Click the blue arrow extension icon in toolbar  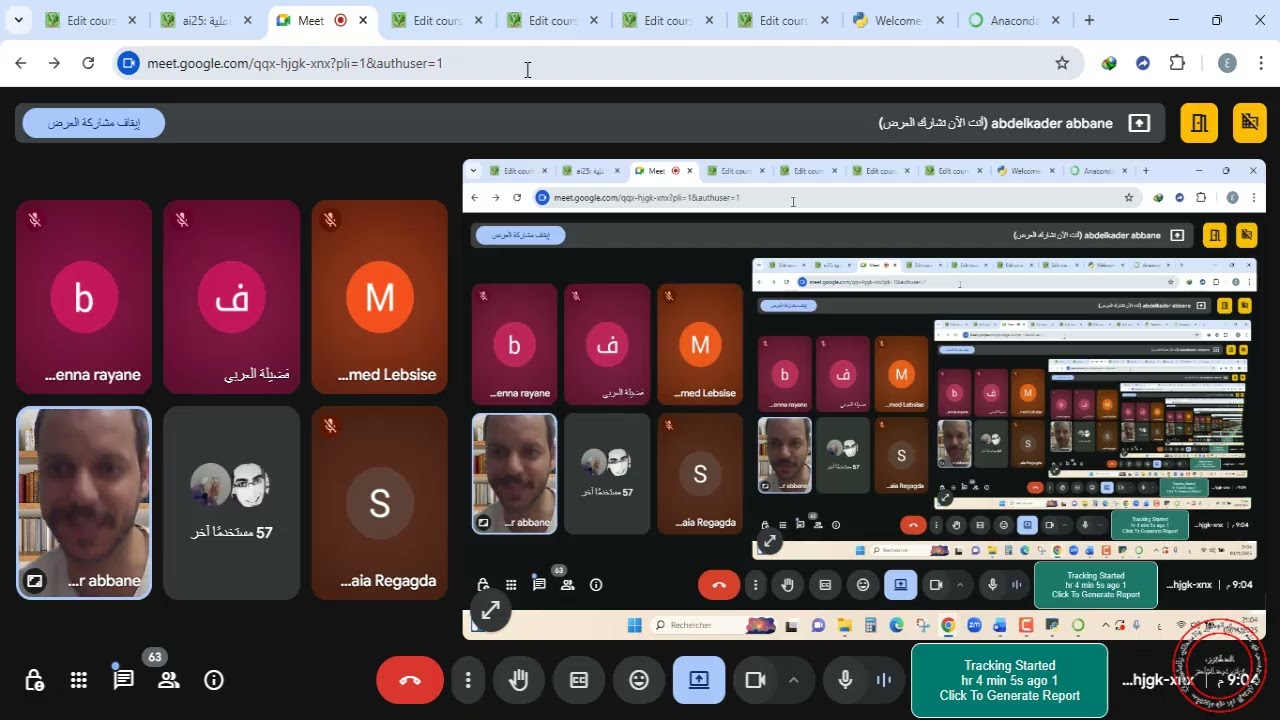1143,63
